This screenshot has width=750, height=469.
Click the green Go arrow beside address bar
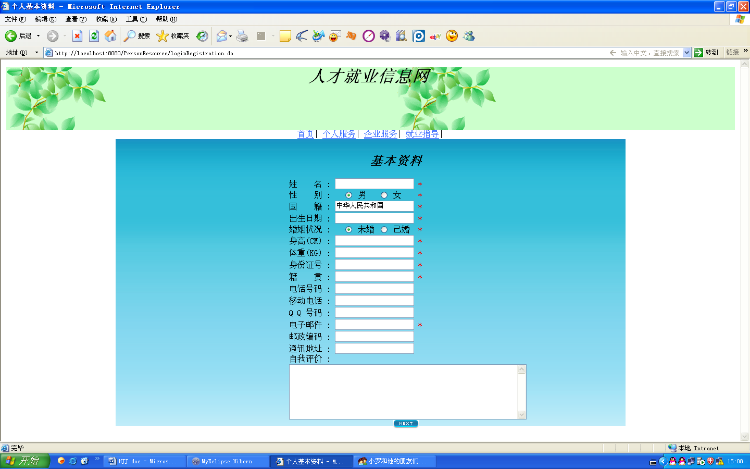coord(698,53)
